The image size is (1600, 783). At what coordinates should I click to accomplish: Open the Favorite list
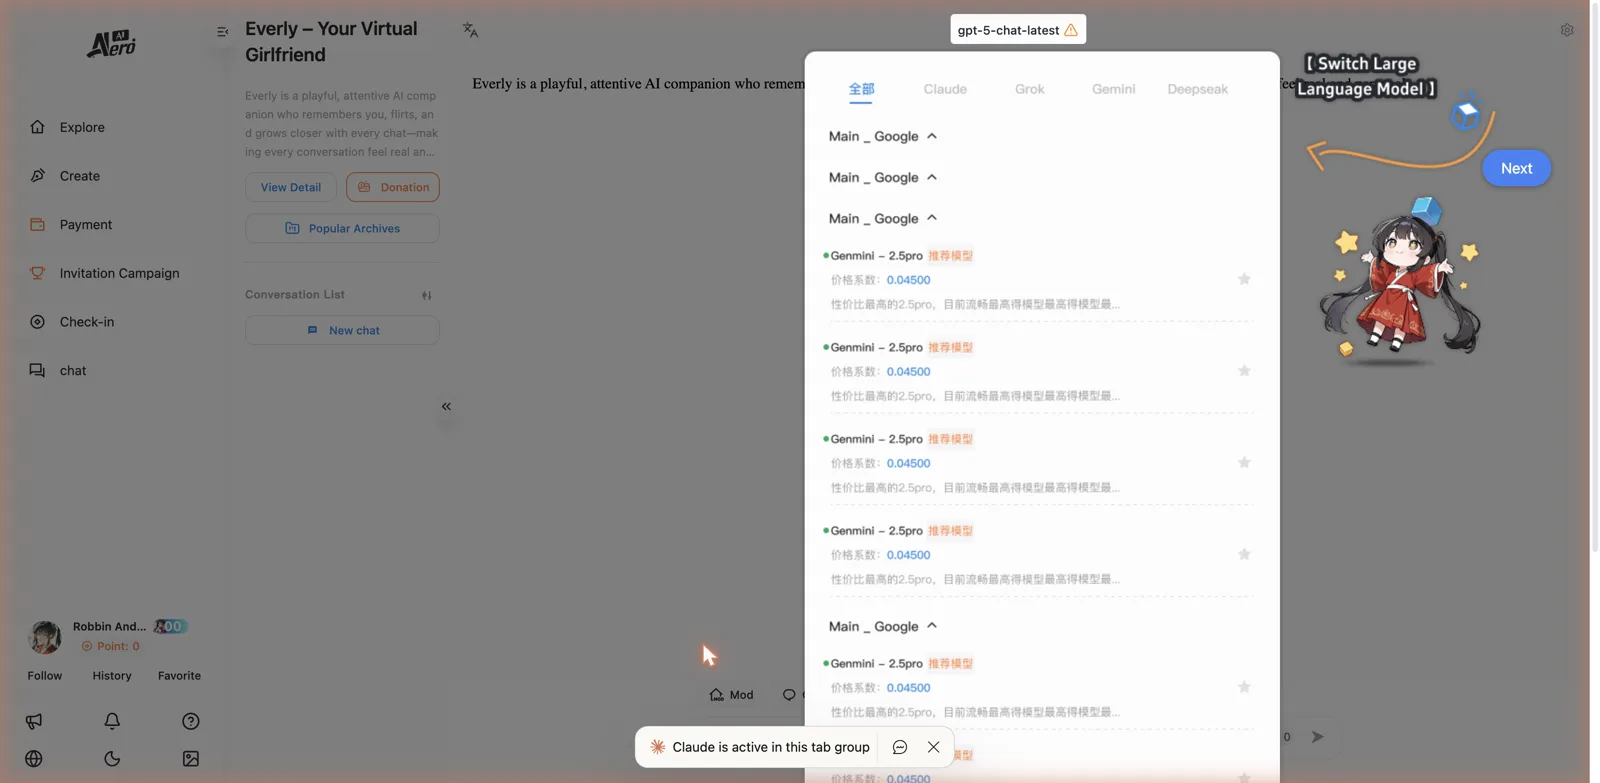pos(179,676)
